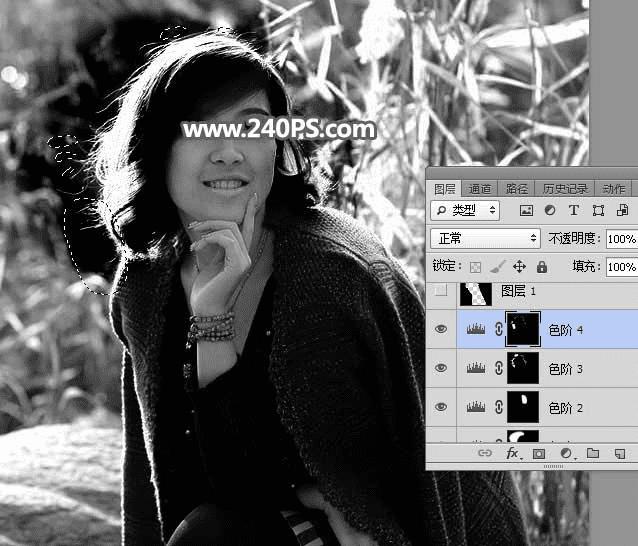638x546 pixels.
Task: Filter layers by adjustment layer icon
Action: pos(550,210)
